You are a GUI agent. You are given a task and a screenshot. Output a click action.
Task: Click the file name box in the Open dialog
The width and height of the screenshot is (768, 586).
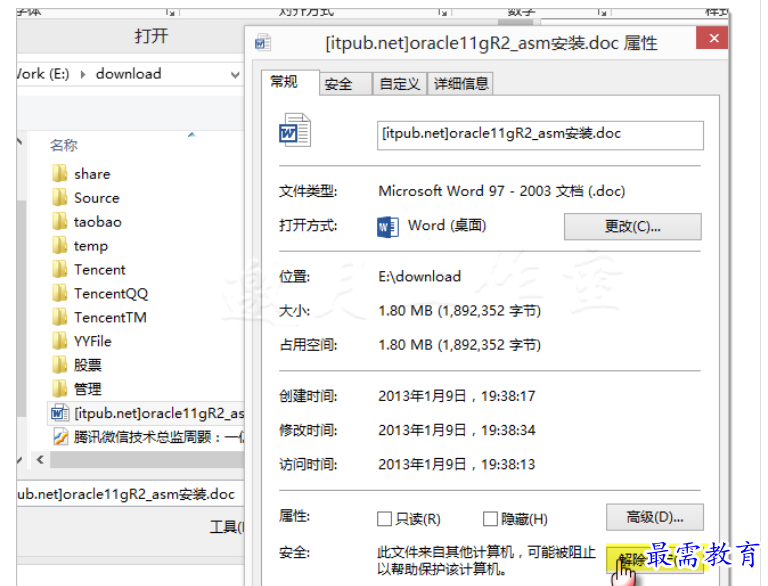[x=130, y=494]
